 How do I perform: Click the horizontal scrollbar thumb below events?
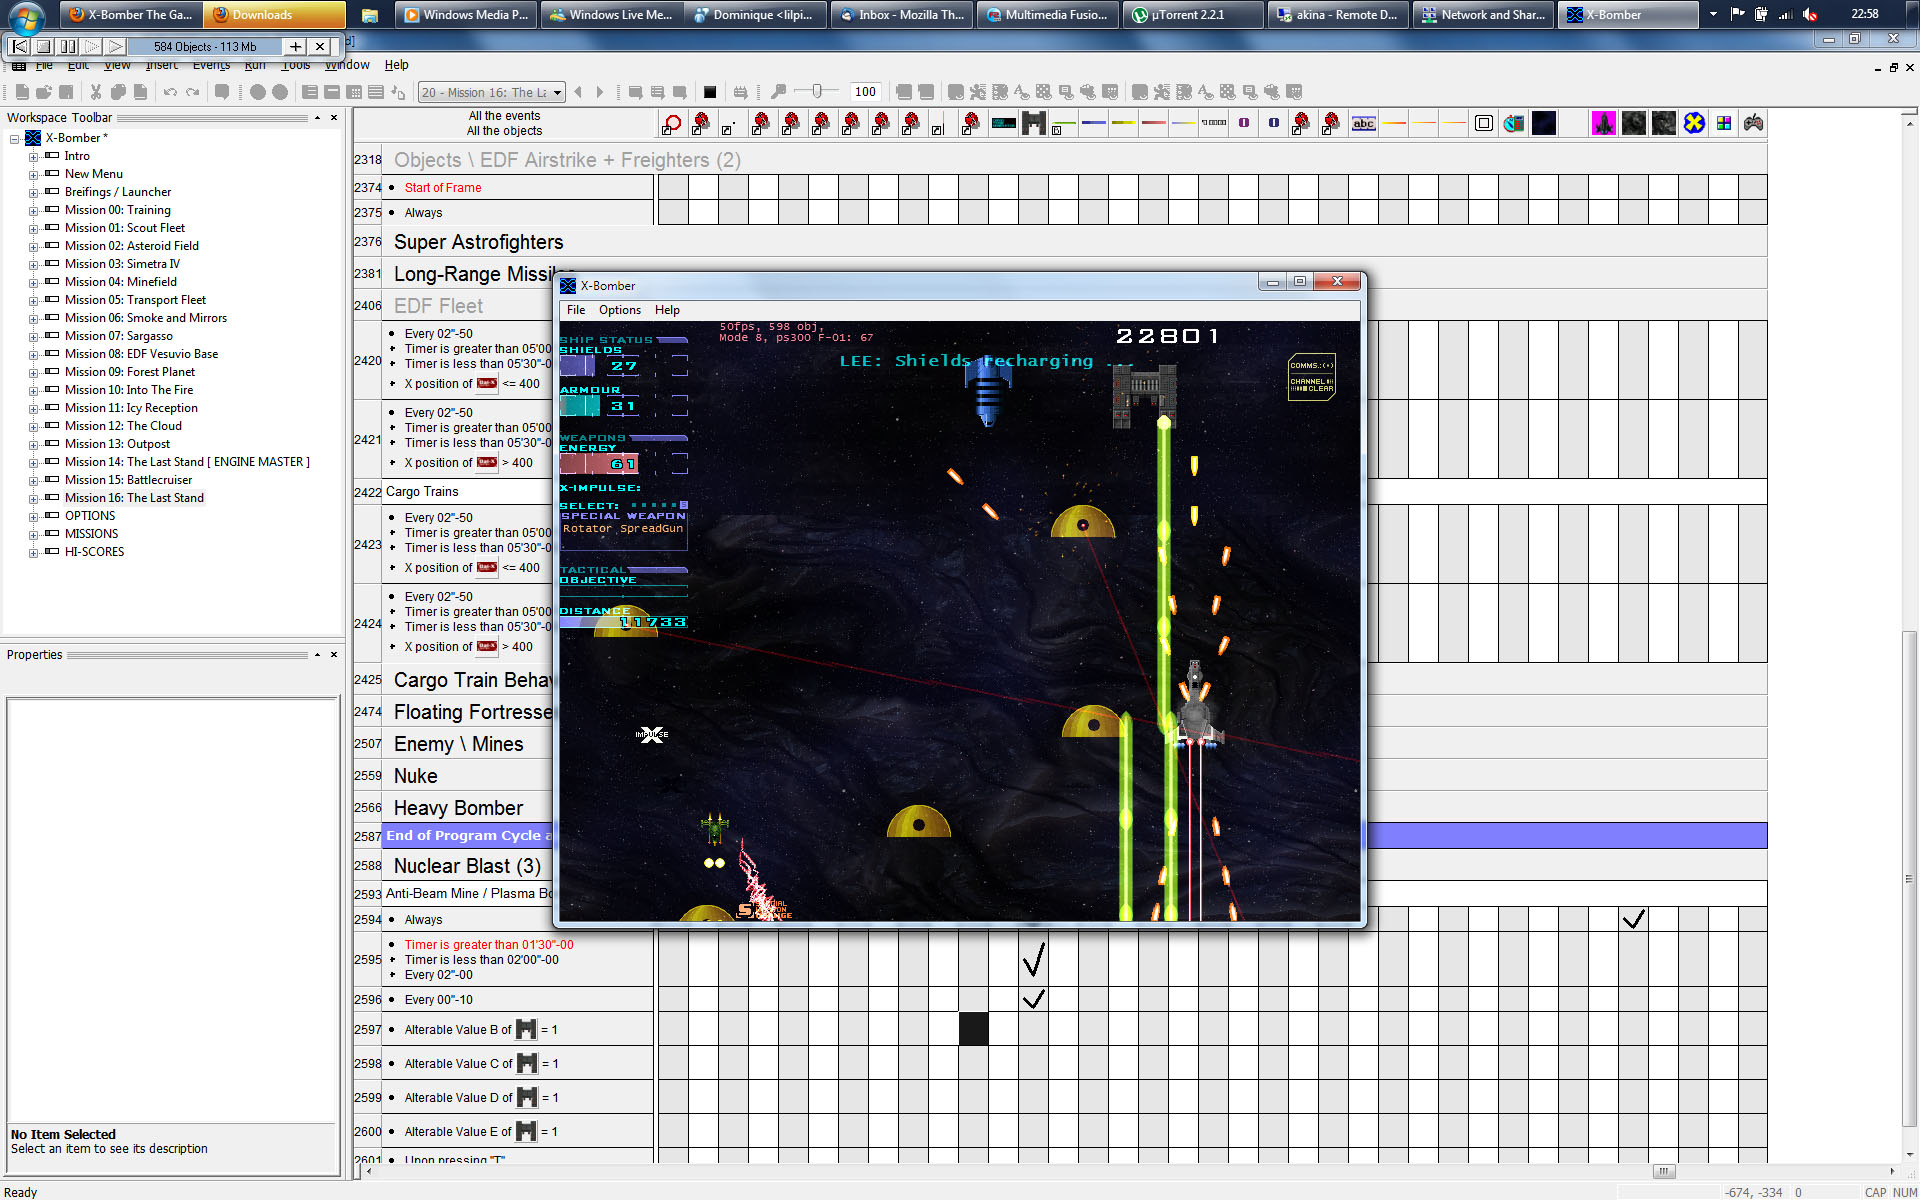[1663, 1171]
